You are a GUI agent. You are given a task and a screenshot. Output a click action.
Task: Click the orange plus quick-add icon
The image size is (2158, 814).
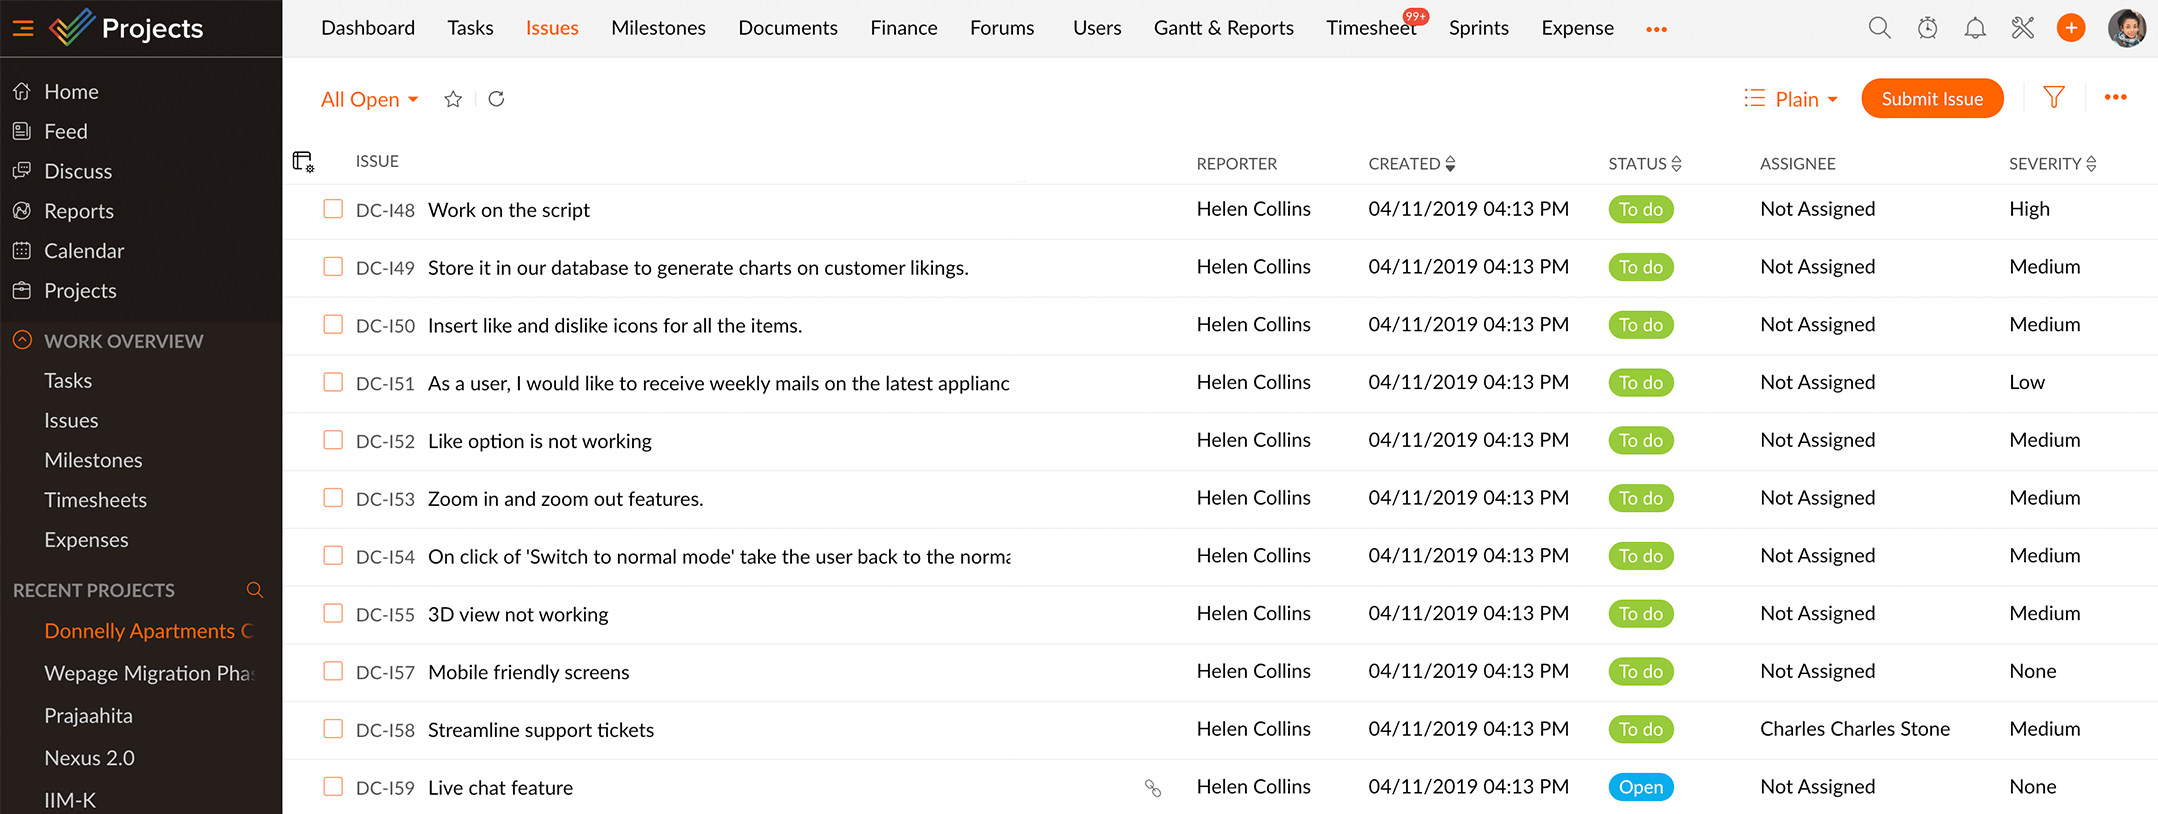point(2071,28)
